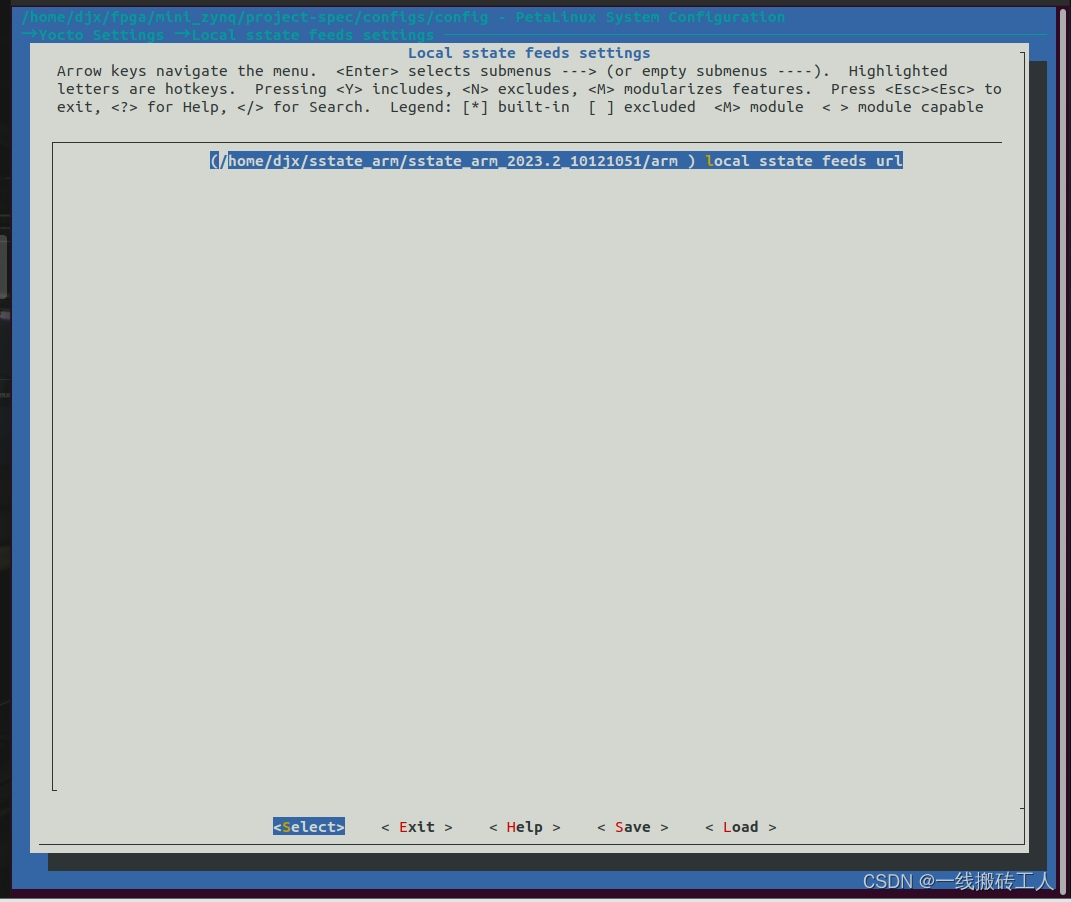
Task: Activate the <Select> button
Action: tap(309, 826)
